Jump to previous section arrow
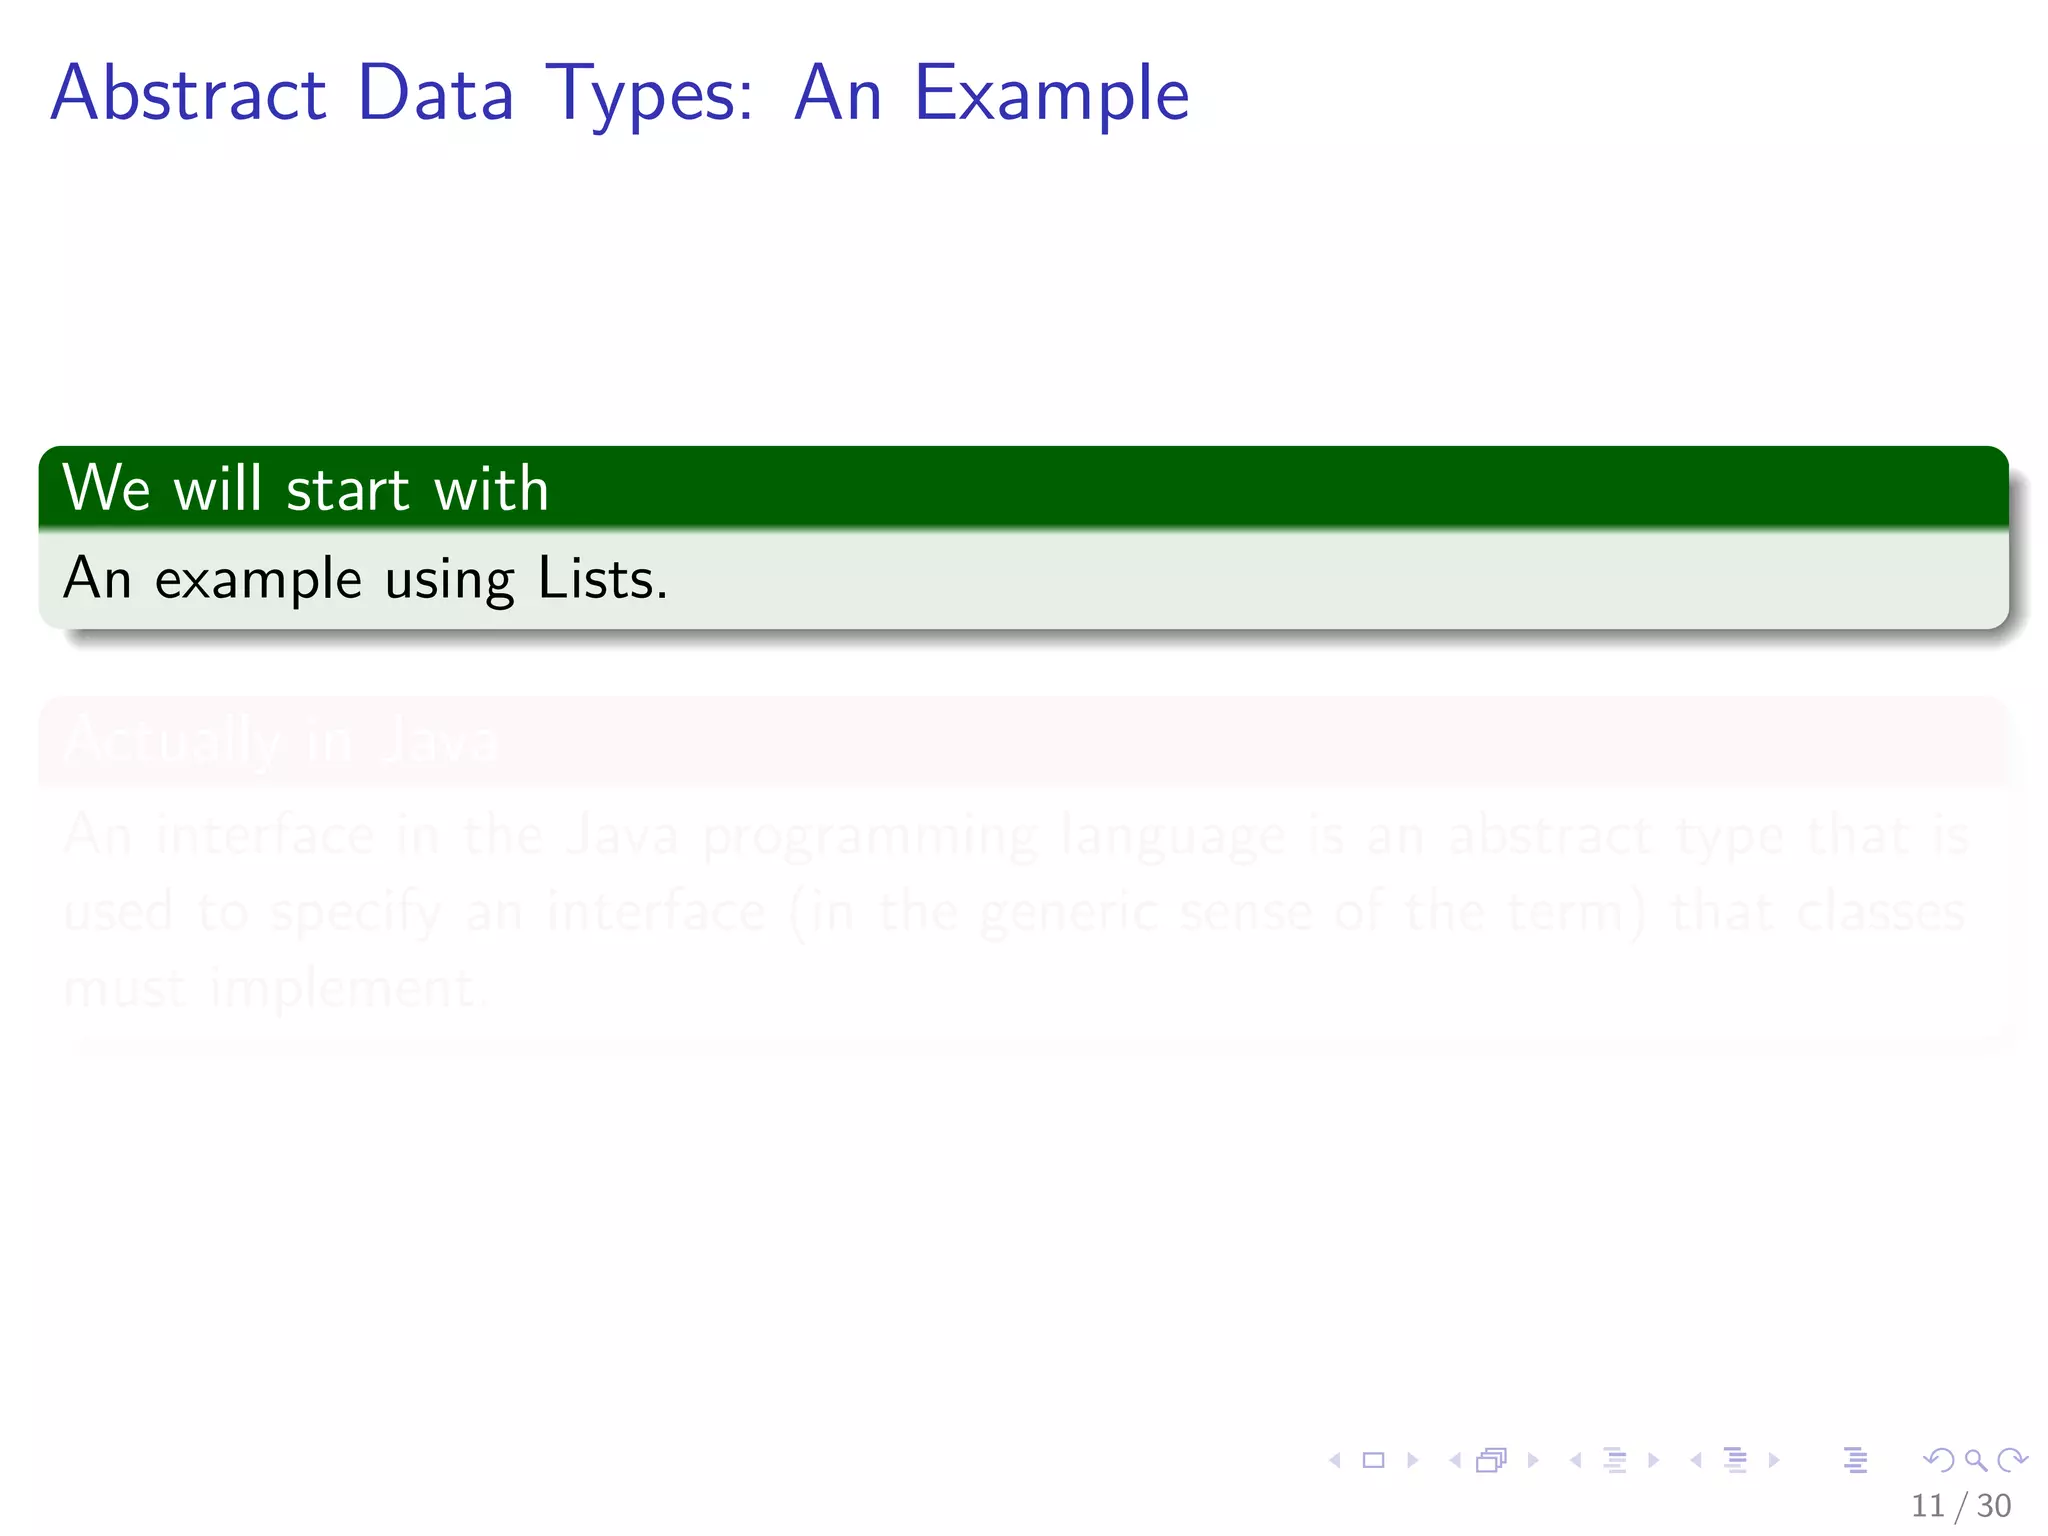The image size is (2048, 1536). 1696,1461
